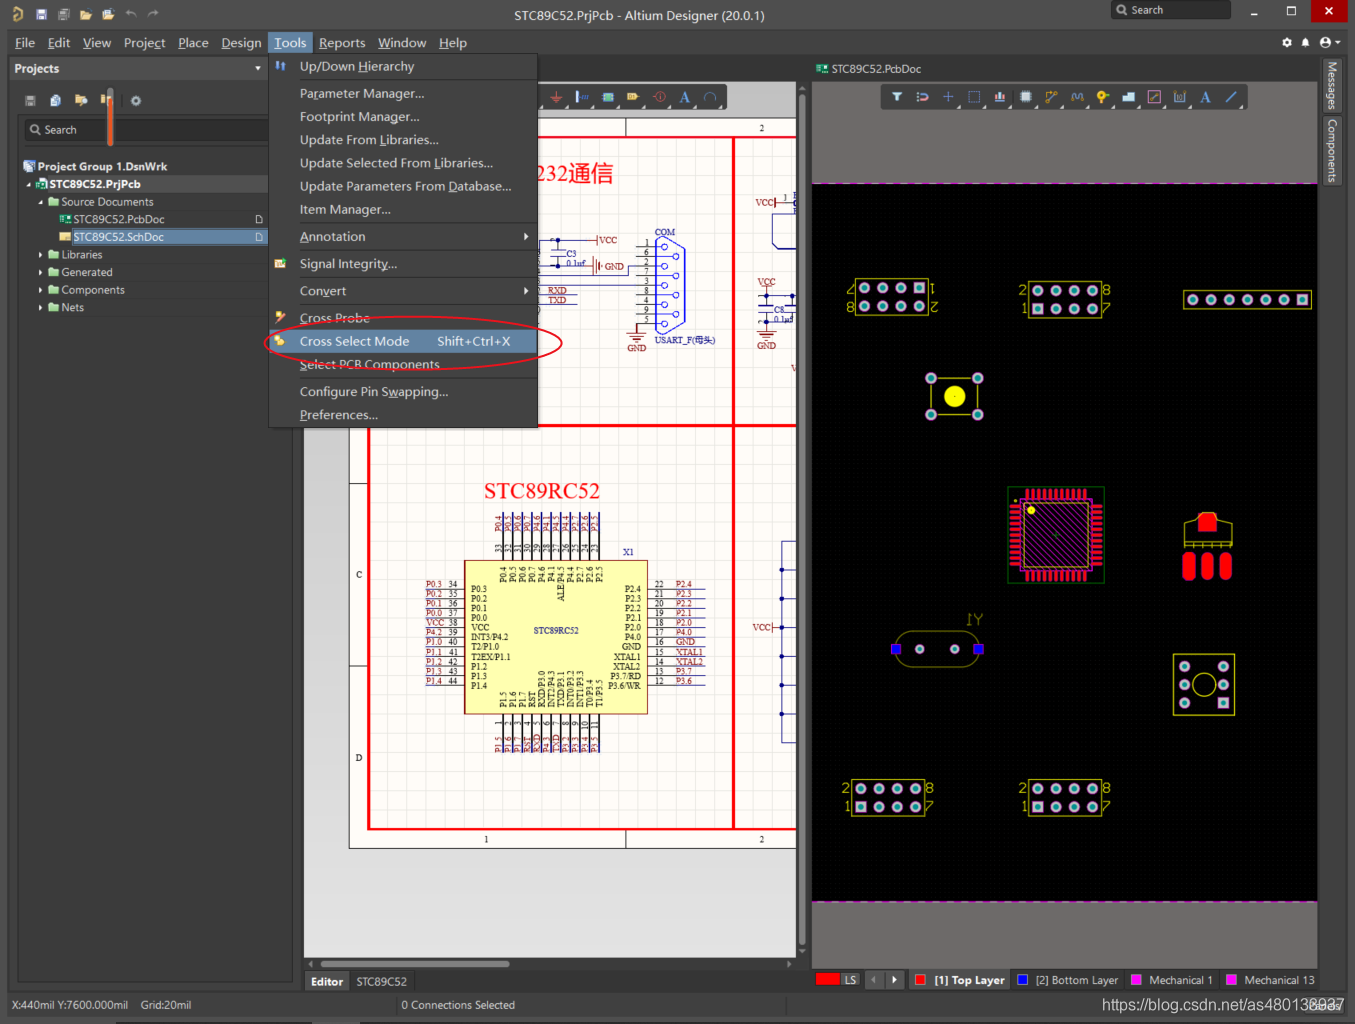The width and height of the screenshot is (1355, 1024).
Task: Open the Messages side panel button
Action: point(1331,85)
